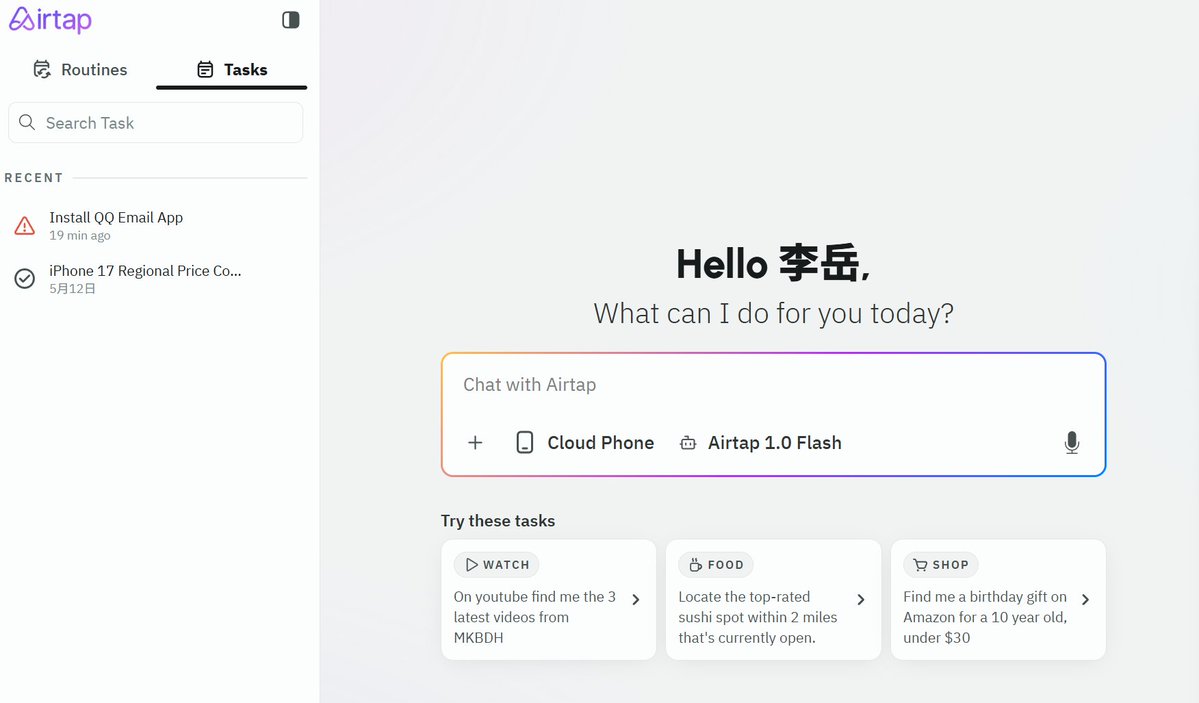The width and height of the screenshot is (1199, 703).
Task: Click the red warning triangle icon
Action: pos(24,226)
